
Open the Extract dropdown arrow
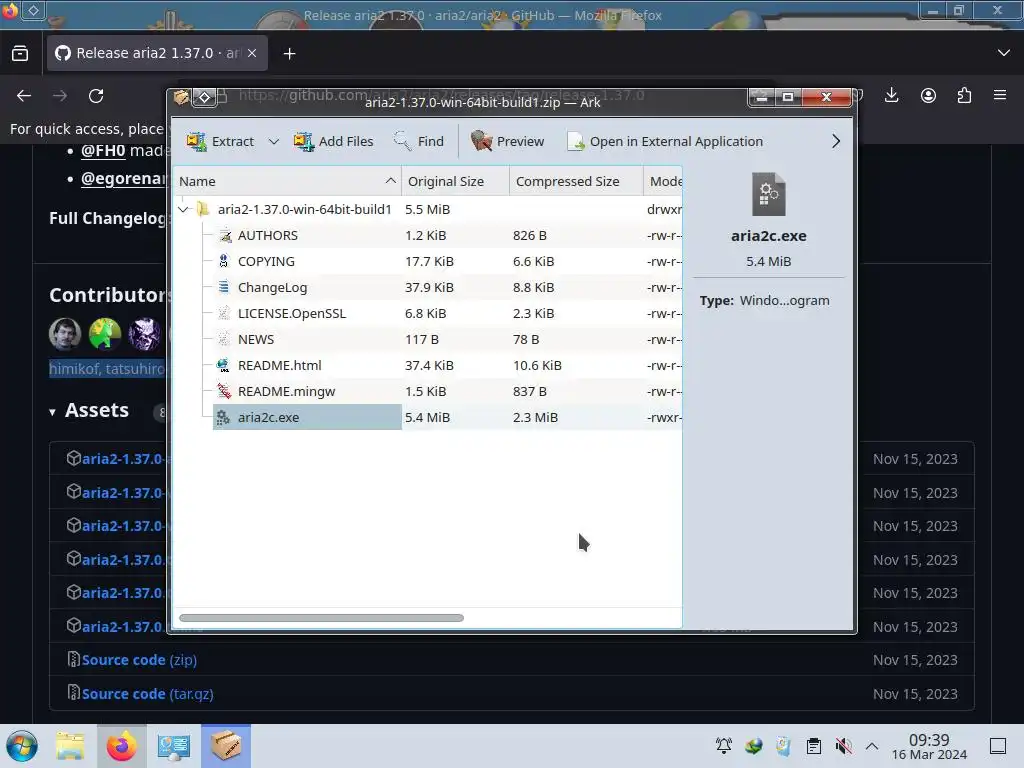tap(274, 141)
